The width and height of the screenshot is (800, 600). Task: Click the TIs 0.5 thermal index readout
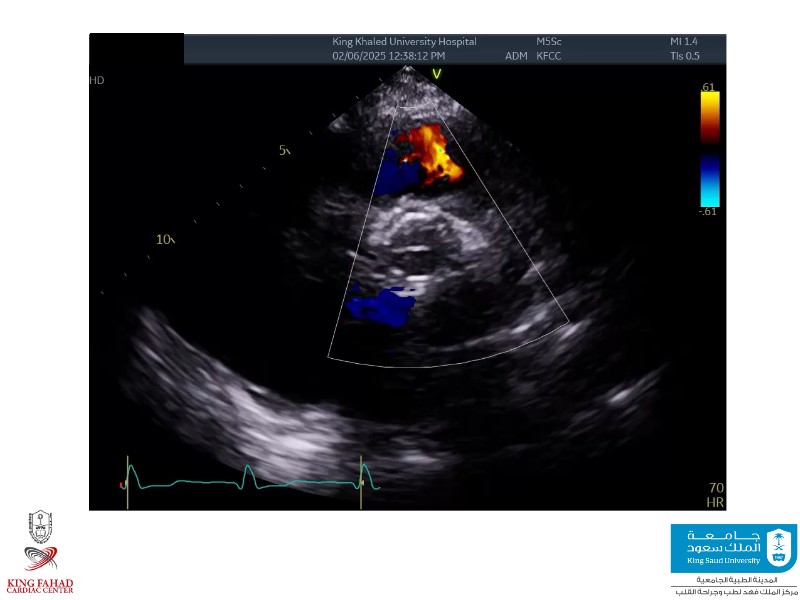(x=684, y=57)
